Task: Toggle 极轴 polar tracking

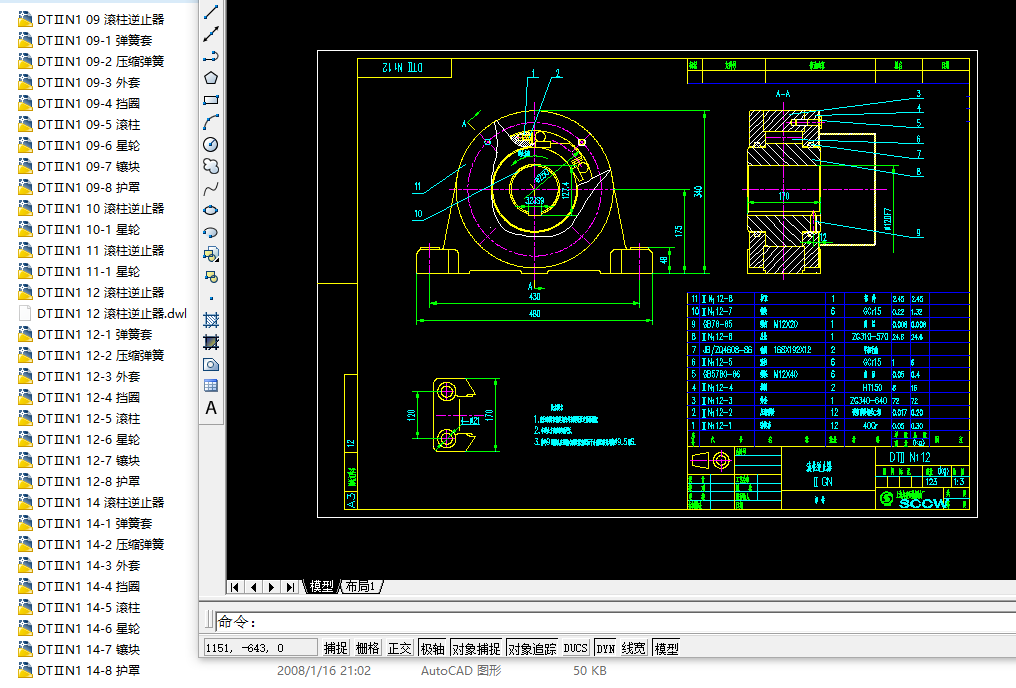Action: pyautogui.click(x=432, y=648)
